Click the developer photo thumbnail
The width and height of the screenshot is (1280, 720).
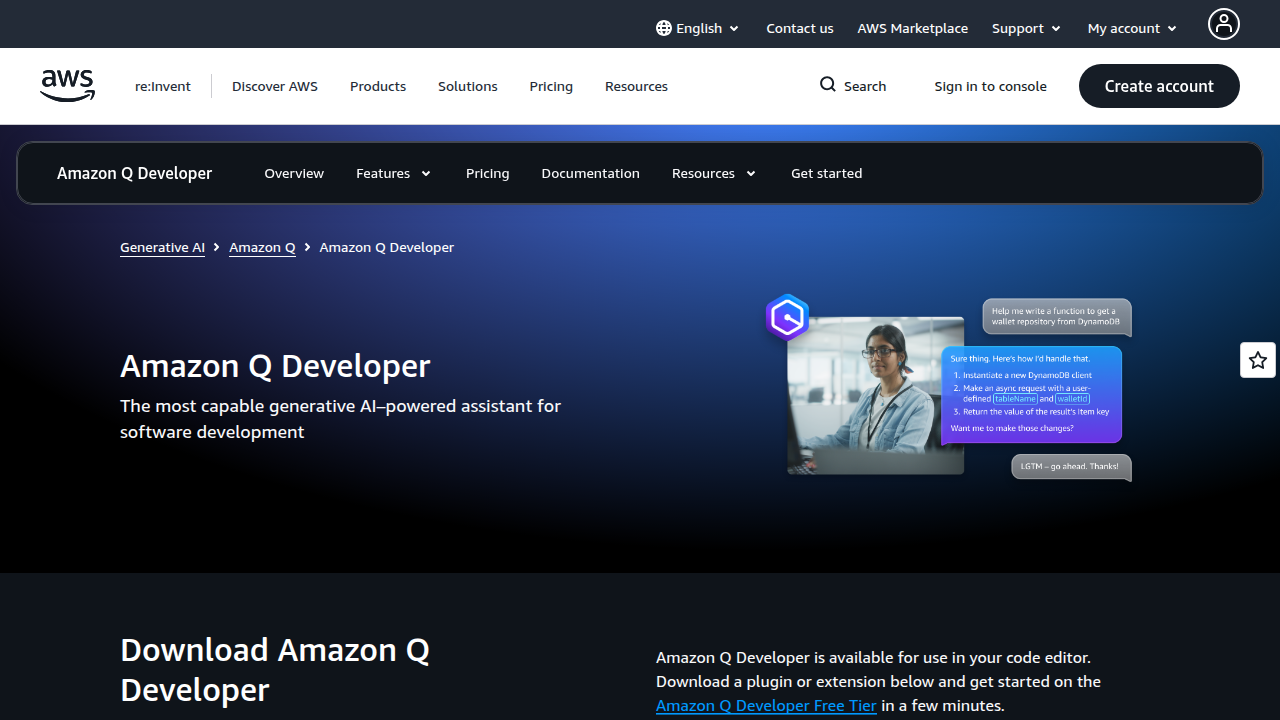pyautogui.click(x=876, y=396)
